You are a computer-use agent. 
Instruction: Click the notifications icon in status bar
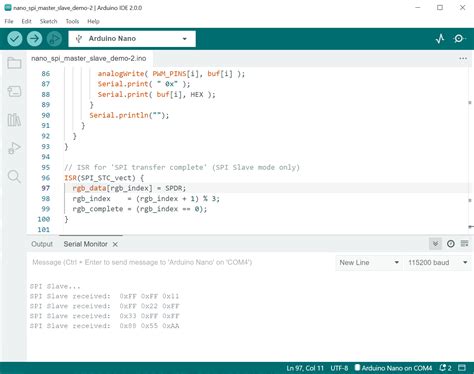[x=445, y=368]
